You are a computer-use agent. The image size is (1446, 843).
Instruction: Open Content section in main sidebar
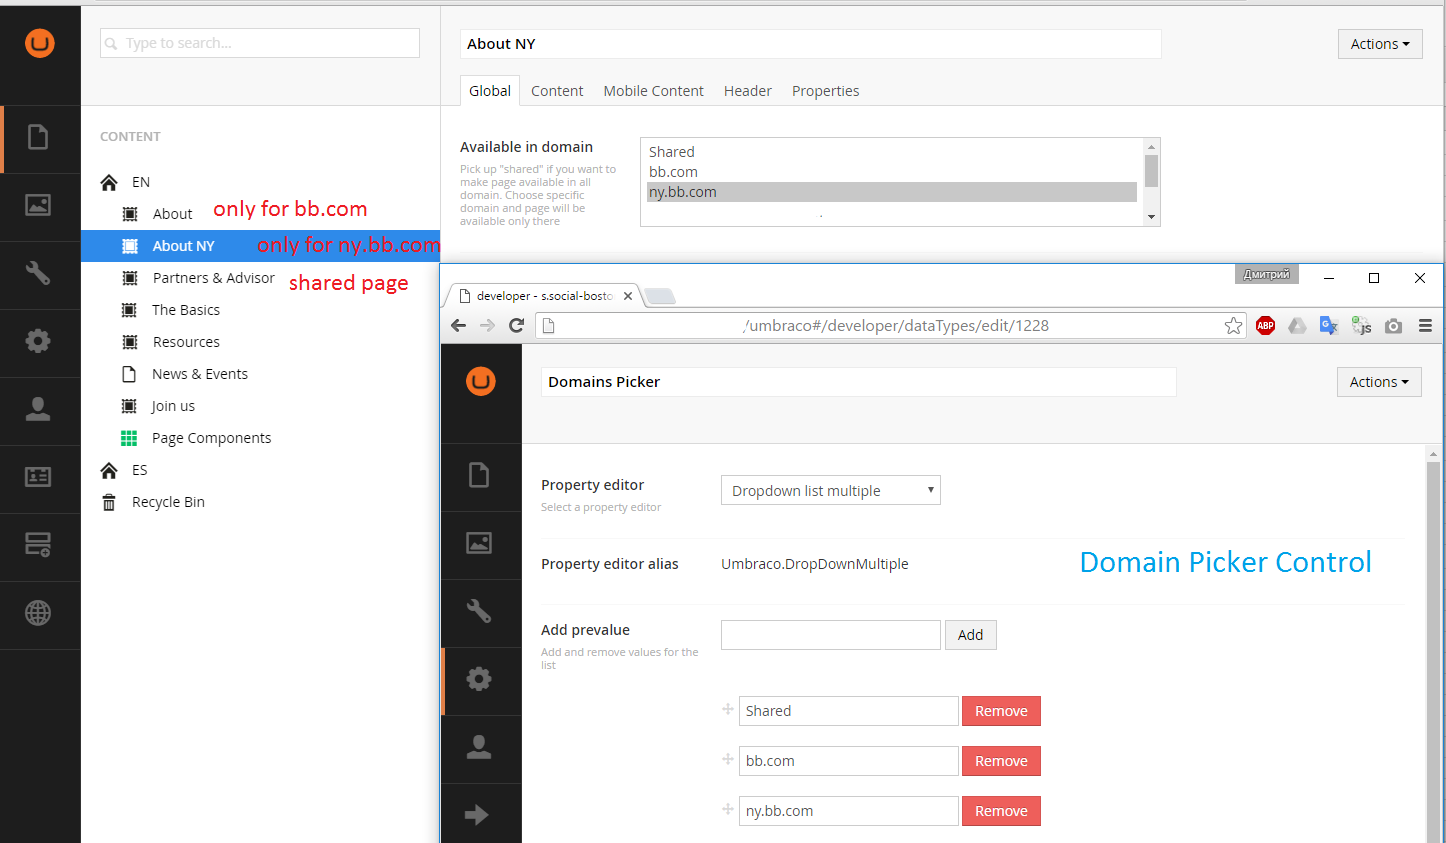(x=38, y=137)
